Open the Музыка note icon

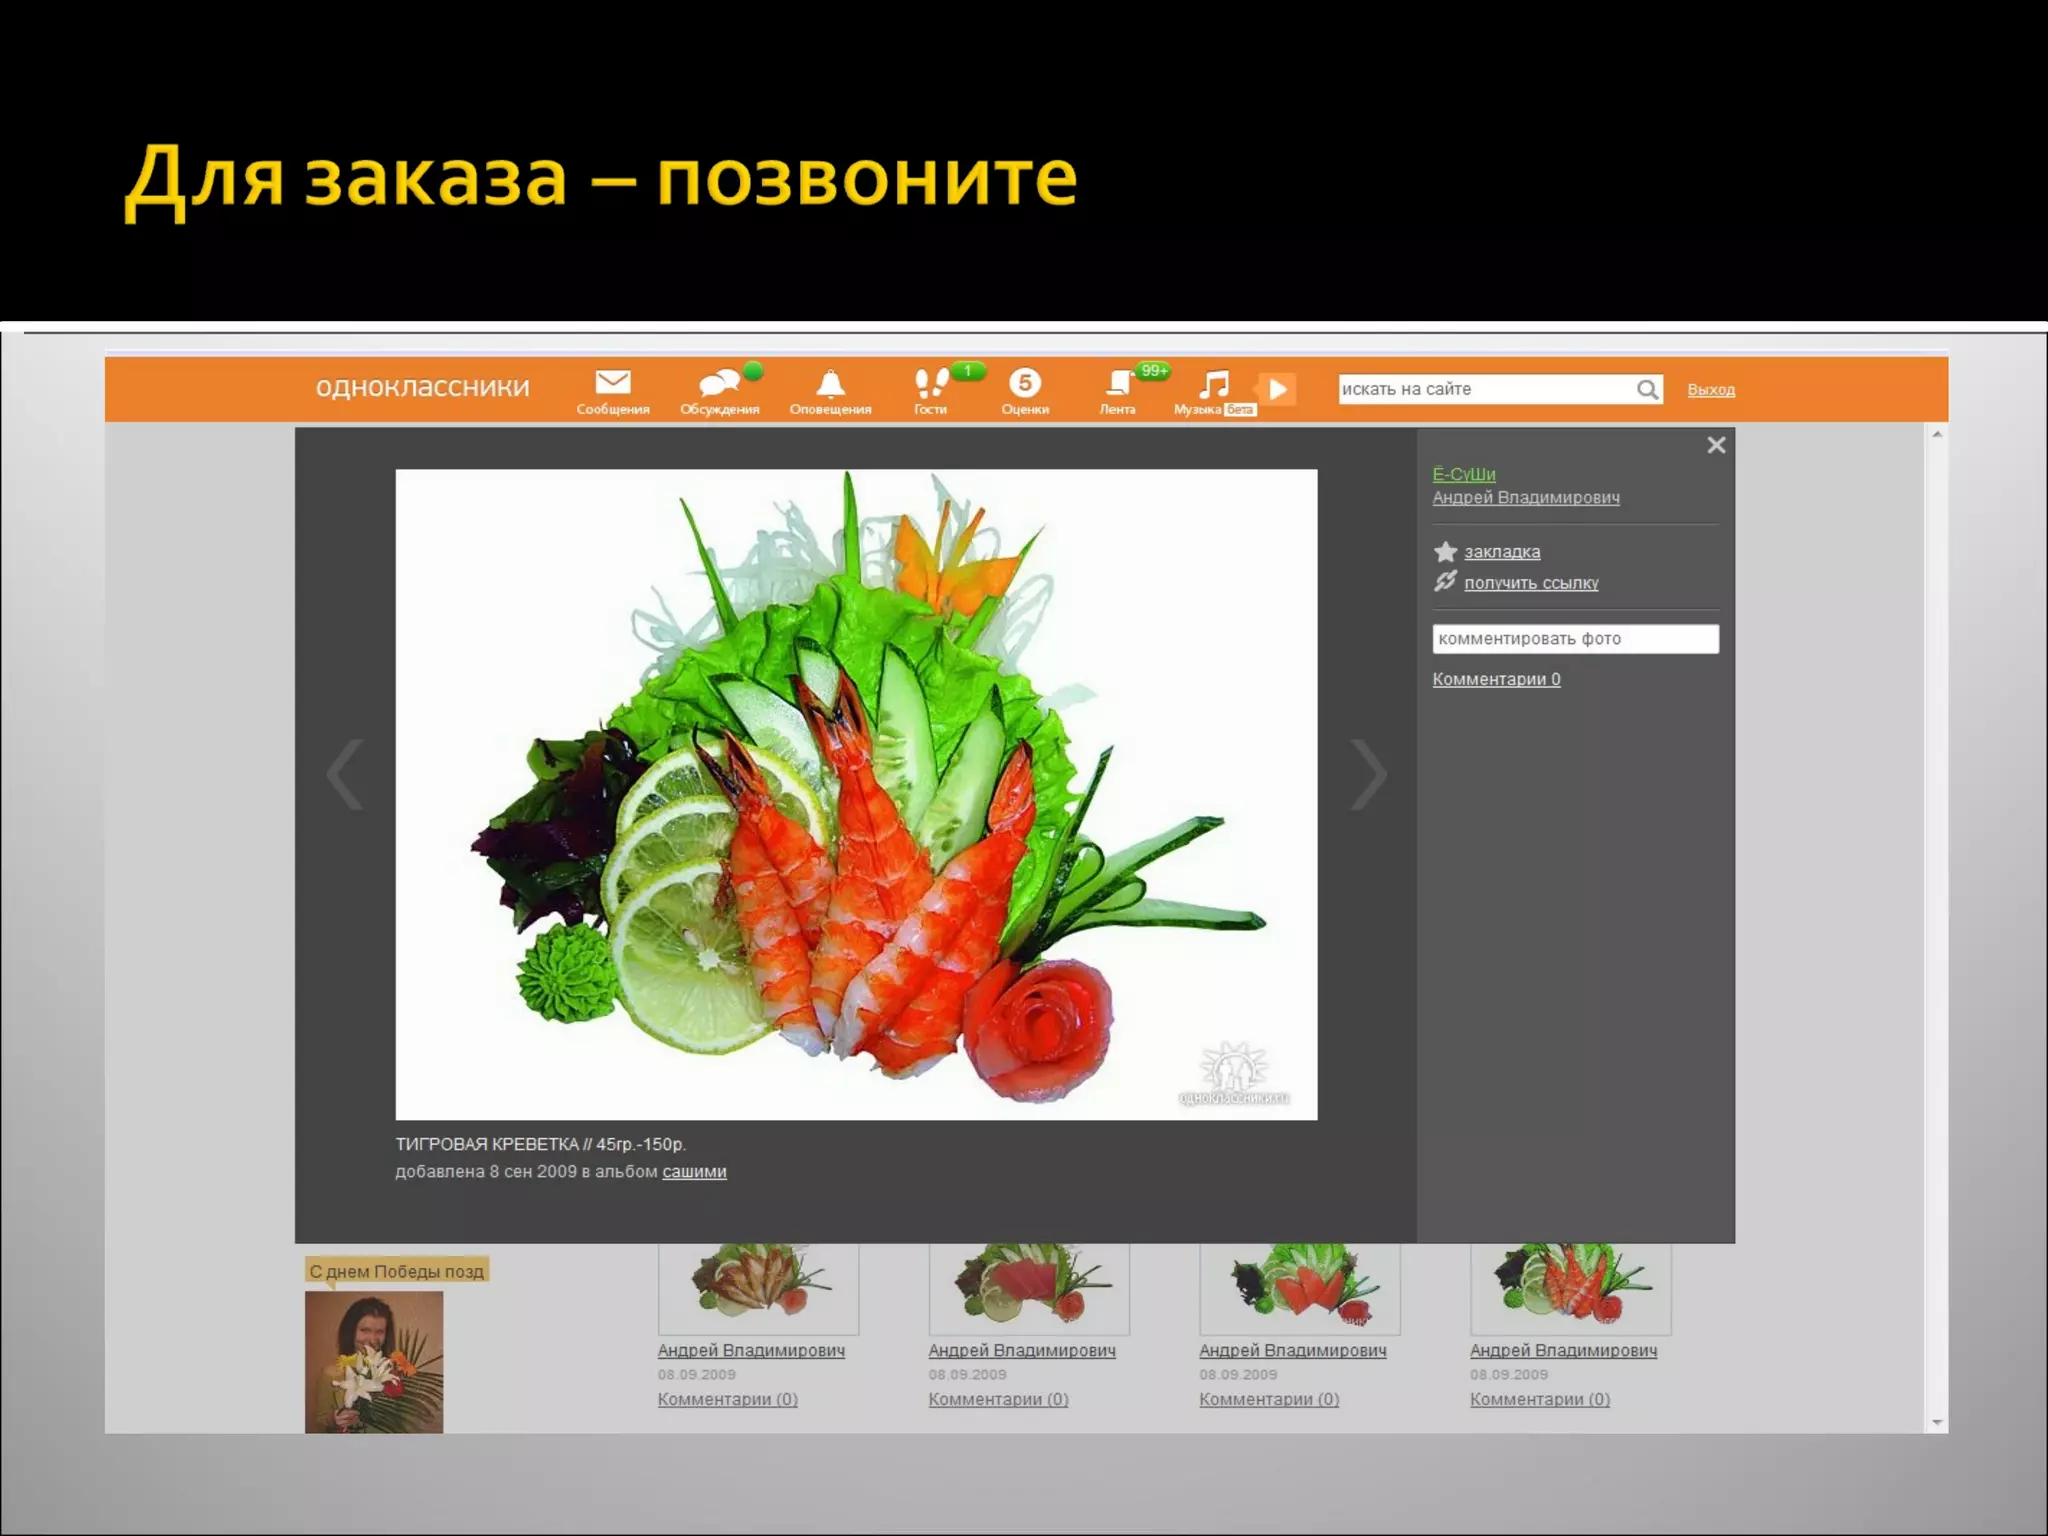1214,384
